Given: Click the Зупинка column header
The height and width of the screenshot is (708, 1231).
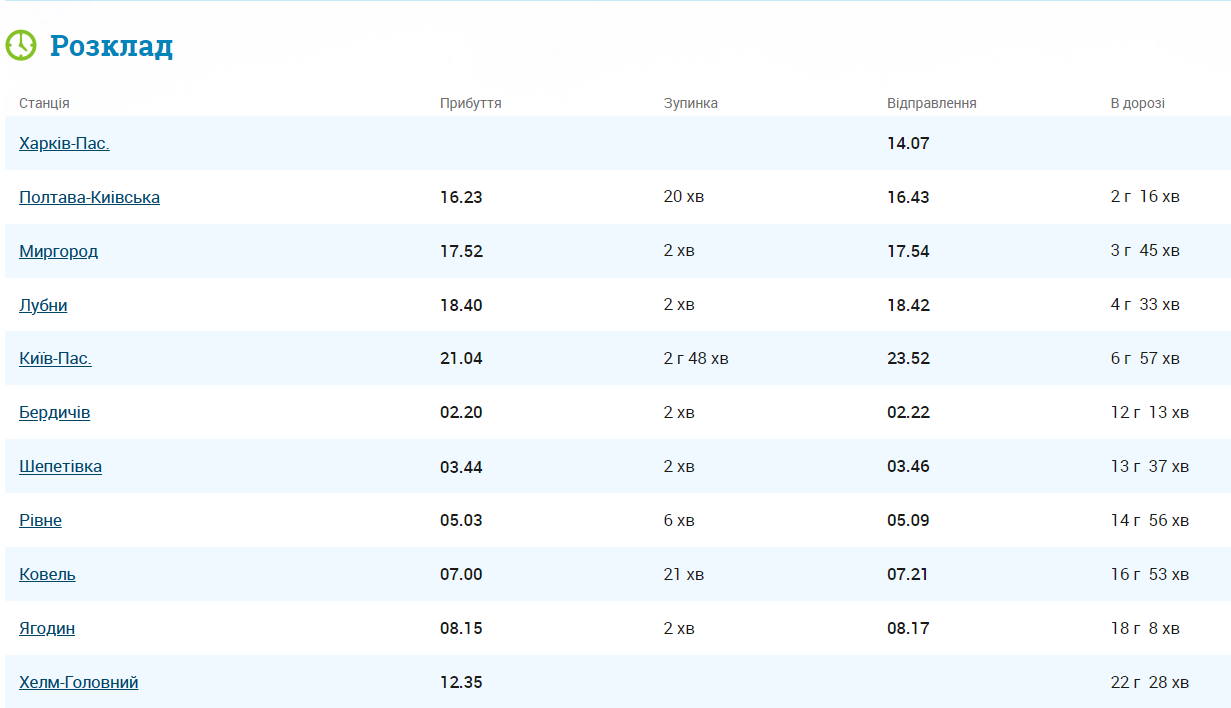Looking at the screenshot, I should (690, 103).
